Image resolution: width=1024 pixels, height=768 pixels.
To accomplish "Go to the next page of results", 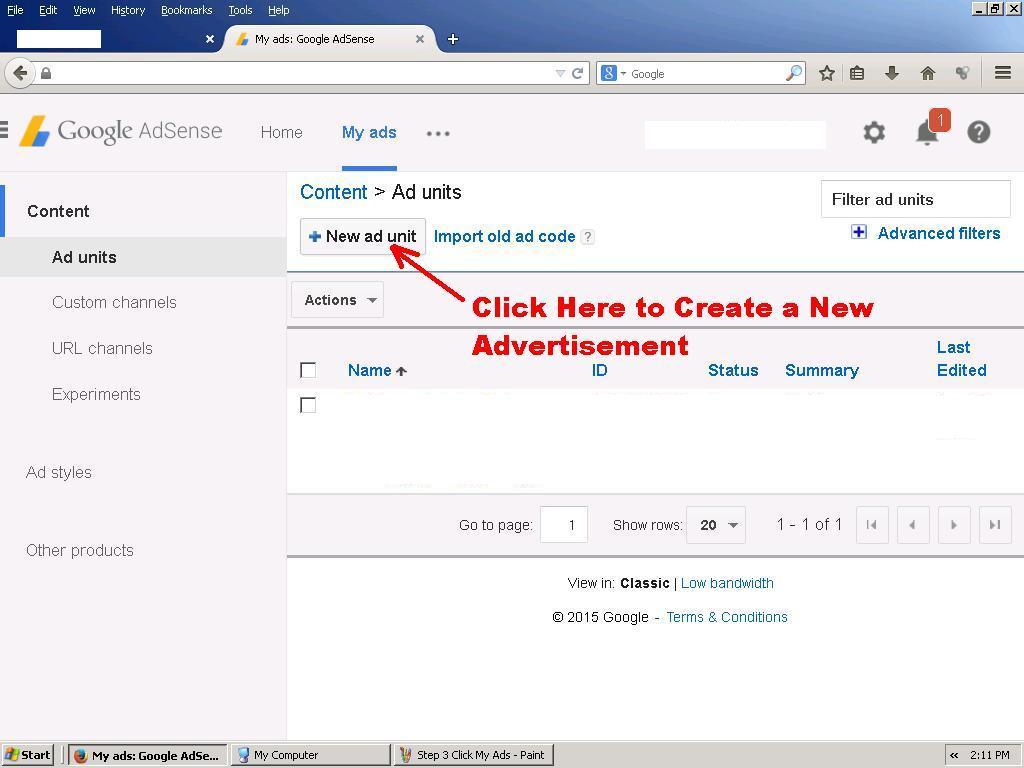I will (954, 524).
